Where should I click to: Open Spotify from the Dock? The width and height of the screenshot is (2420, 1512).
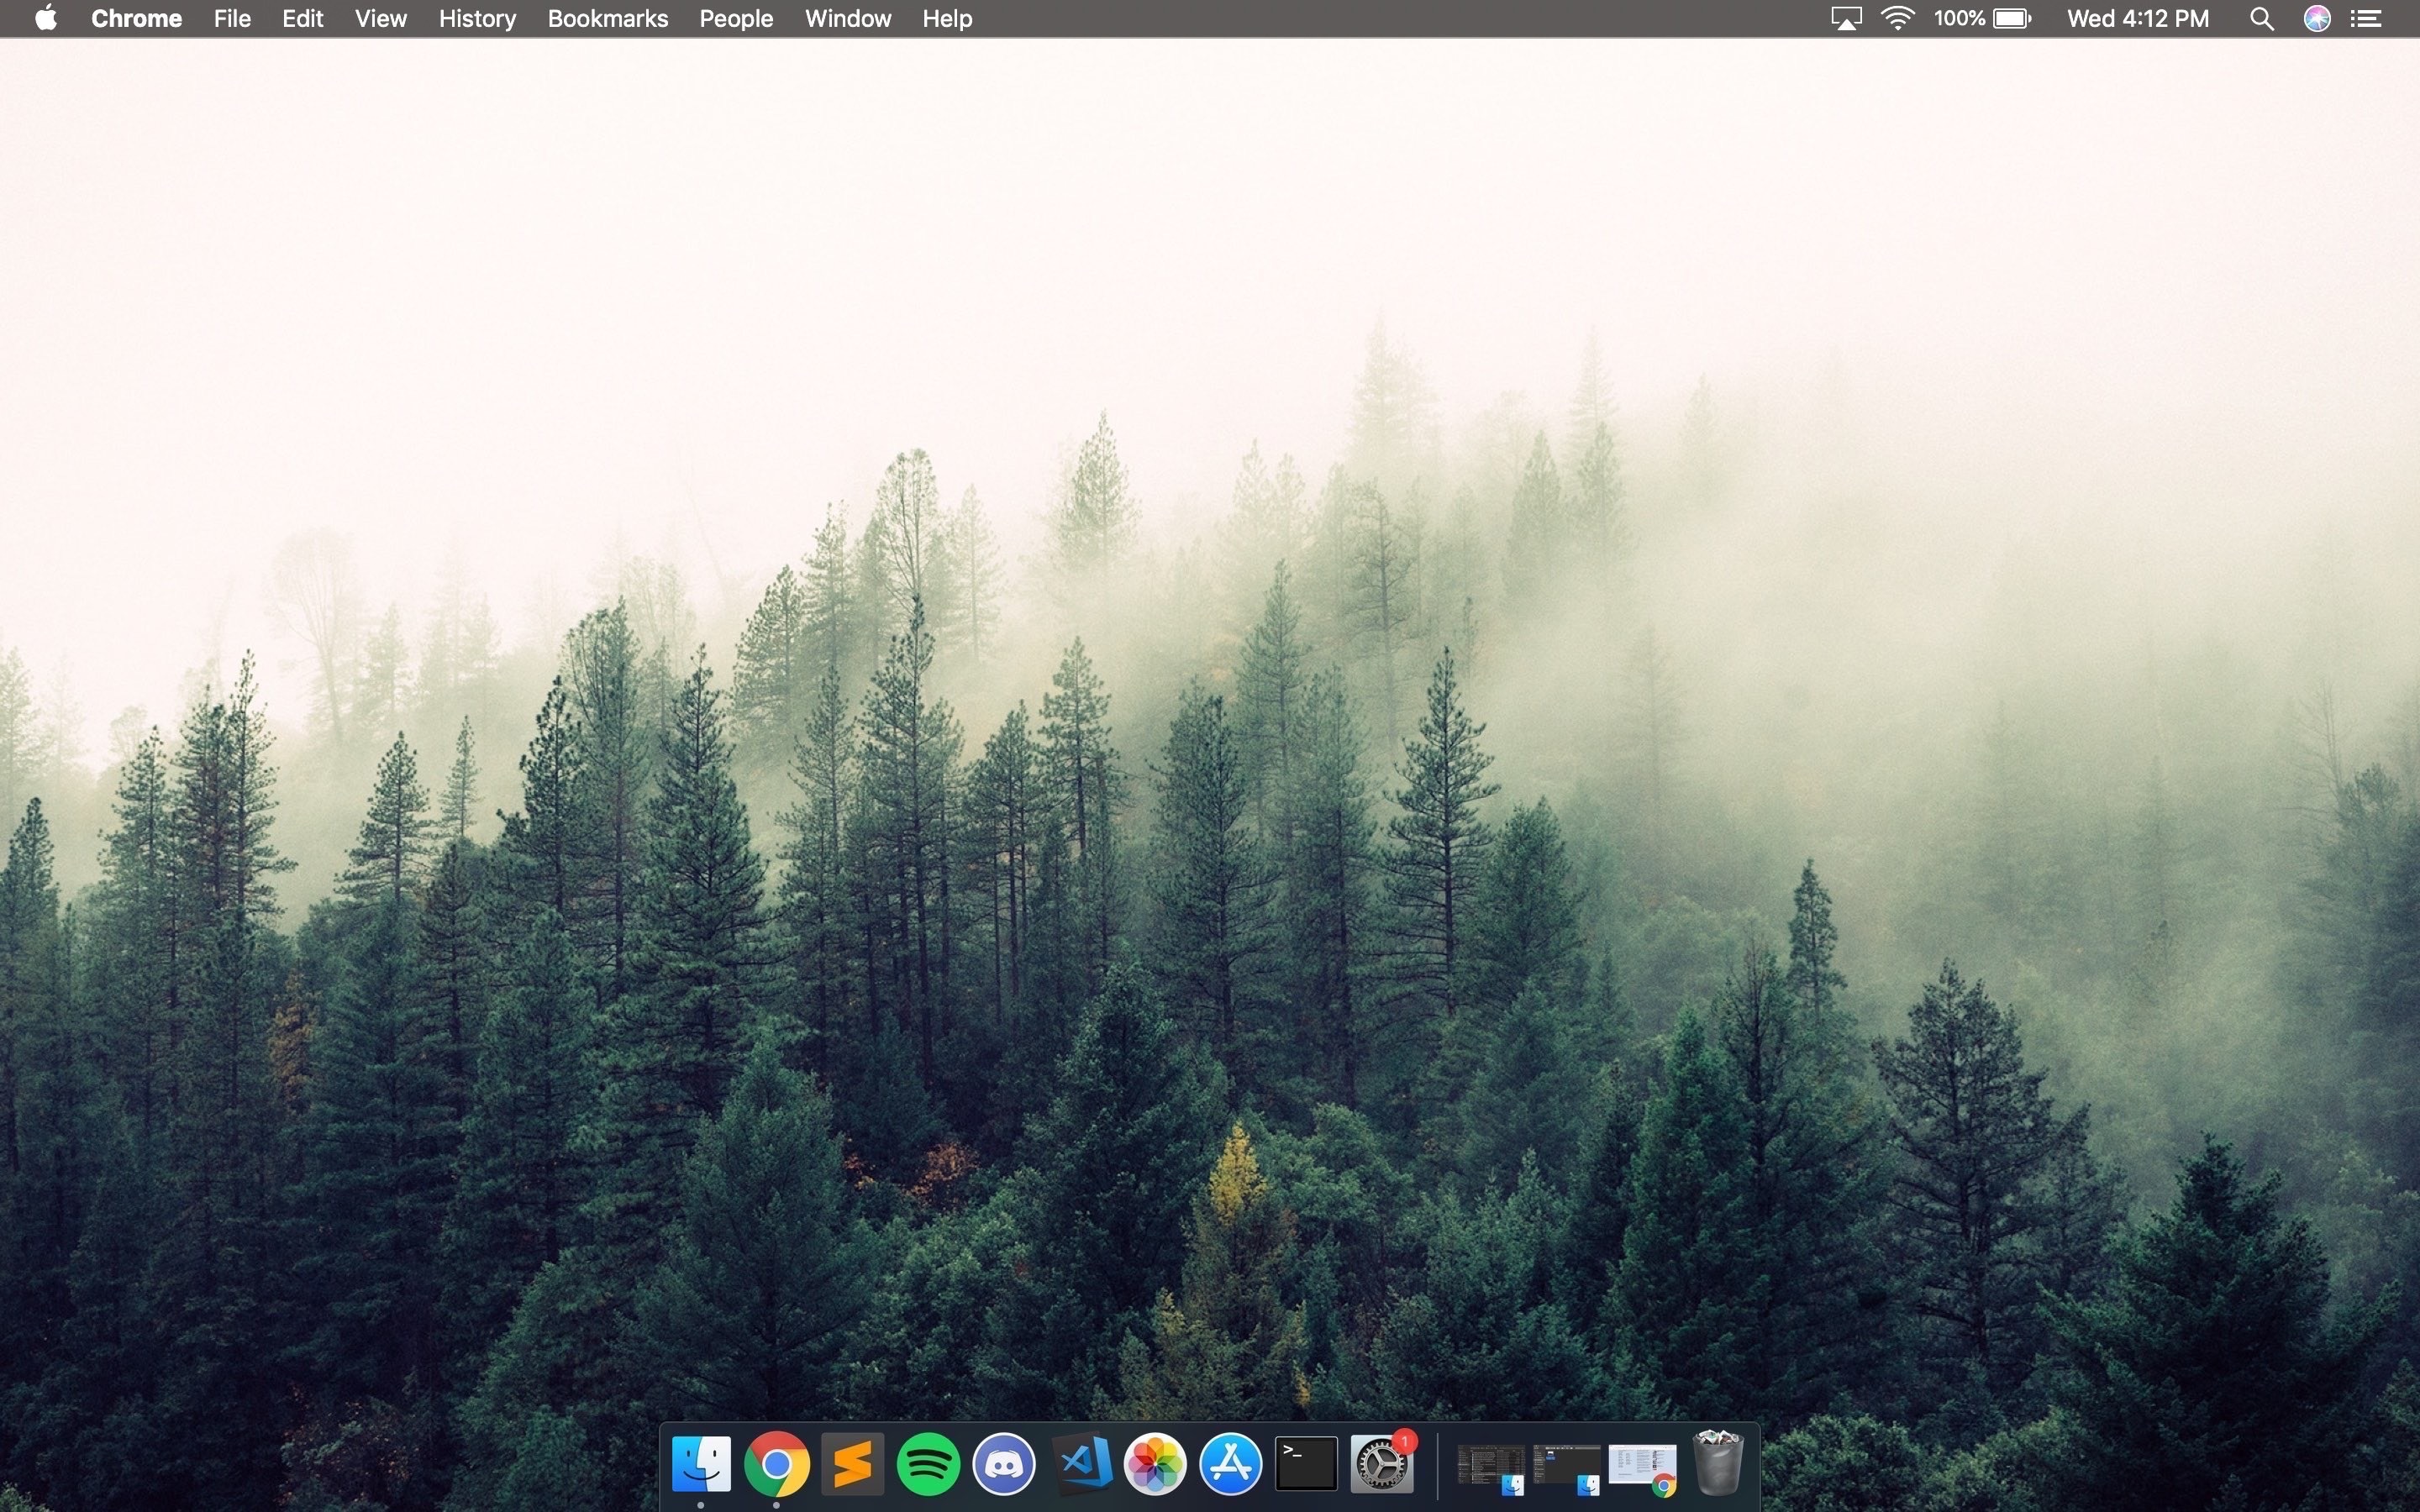[928, 1464]
